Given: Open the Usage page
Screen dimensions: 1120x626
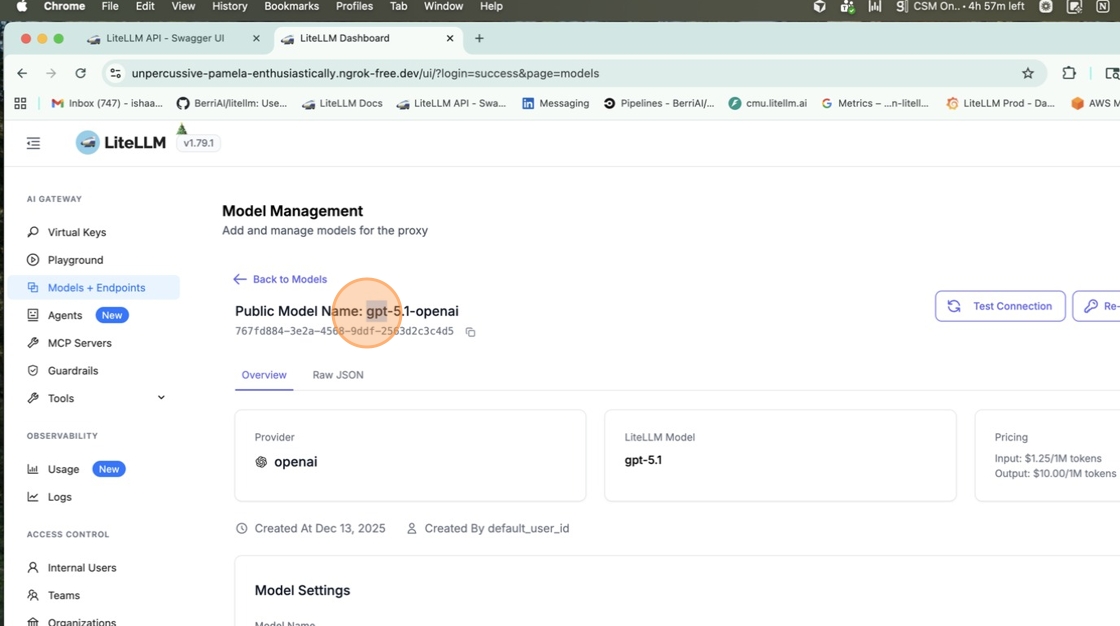Looking at the screenshot, I should pos(63,470).
